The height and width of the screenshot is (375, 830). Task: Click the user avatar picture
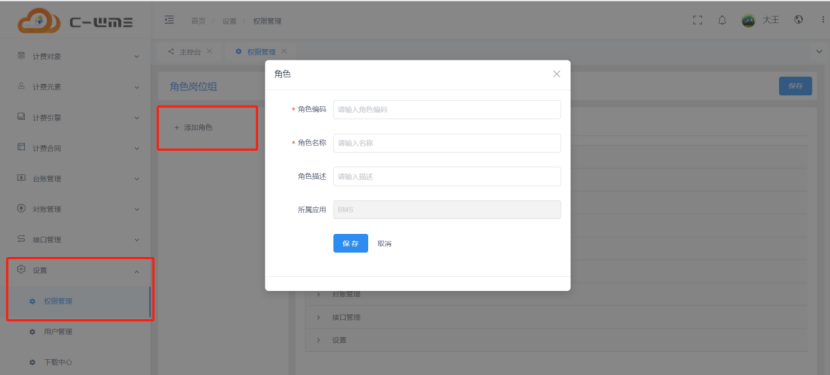(748, 21)
